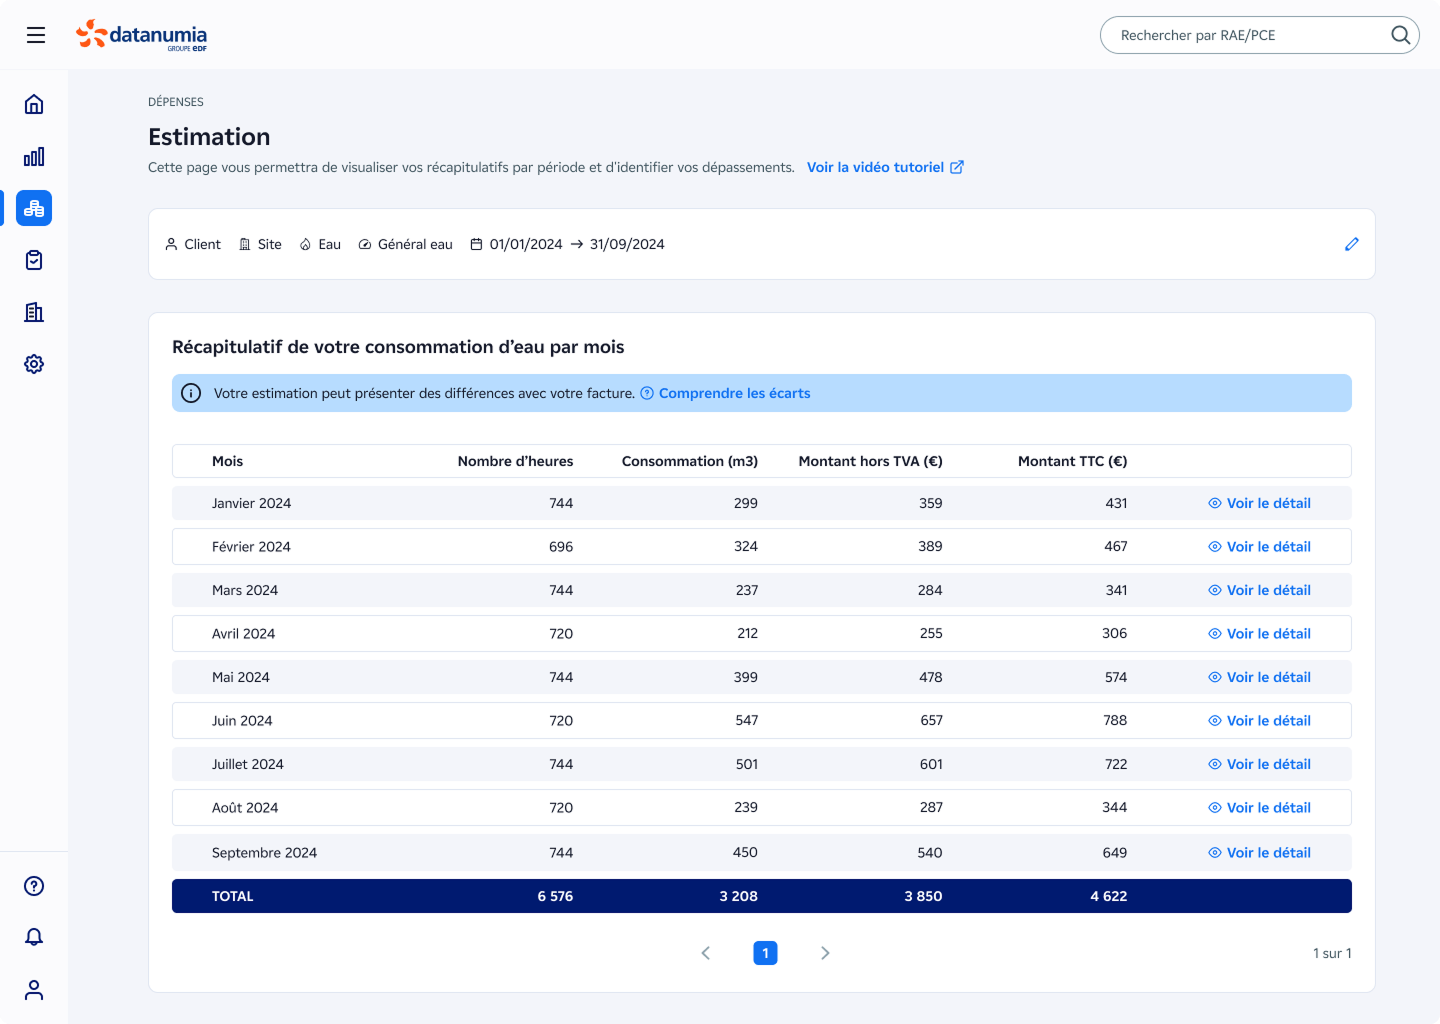
Task: Select the expenses coins icon in sidebar
Action: coord(34,208)
